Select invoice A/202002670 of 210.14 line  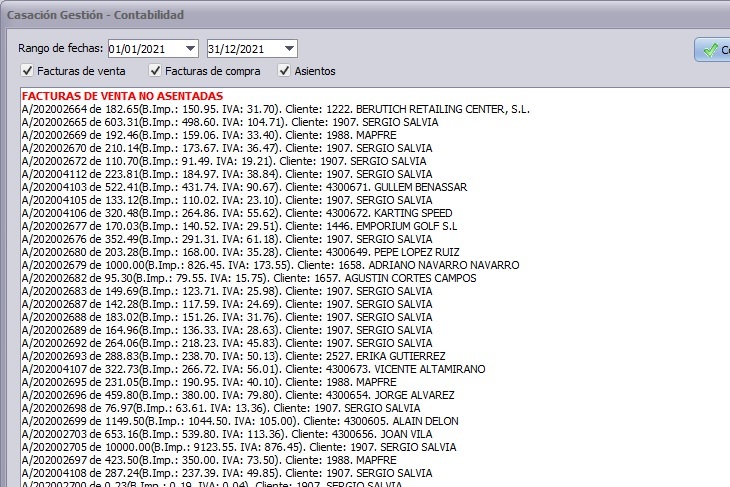pos(227,148)
